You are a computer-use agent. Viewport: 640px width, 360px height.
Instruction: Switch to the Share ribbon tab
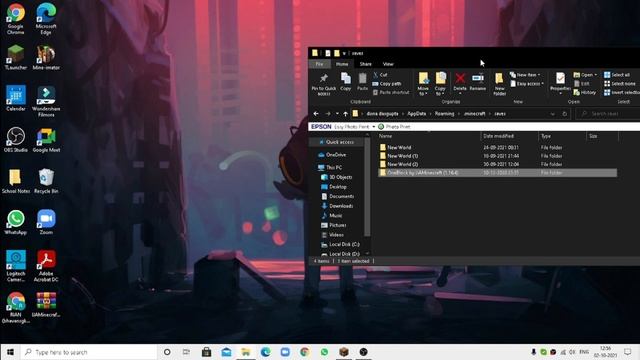coord(365,64)
